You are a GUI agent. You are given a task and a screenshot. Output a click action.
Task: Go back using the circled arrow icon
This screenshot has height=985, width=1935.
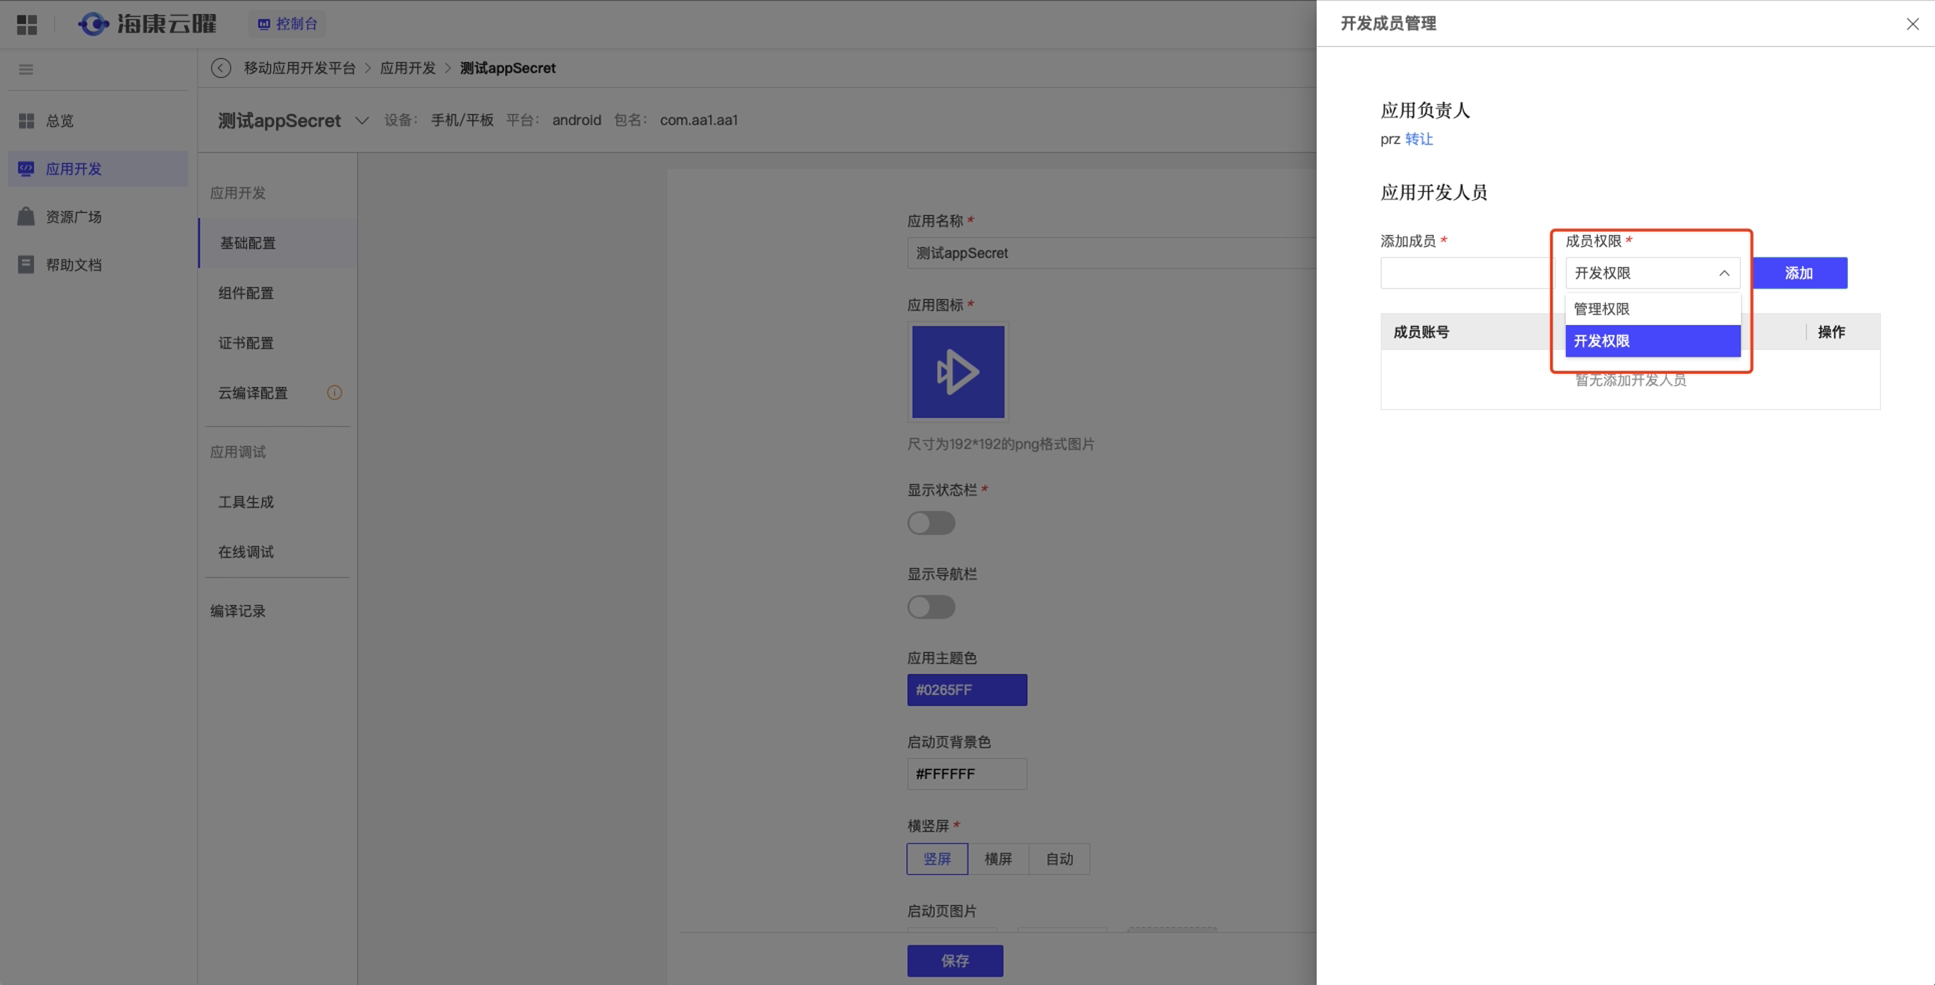[221, 68]
